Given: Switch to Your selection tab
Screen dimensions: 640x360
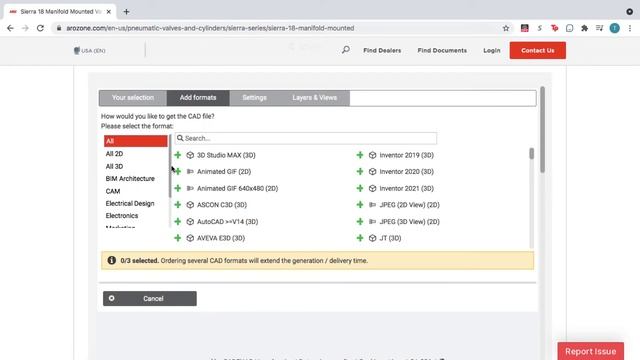Looking at the screenshot, I should pos(133,98).
